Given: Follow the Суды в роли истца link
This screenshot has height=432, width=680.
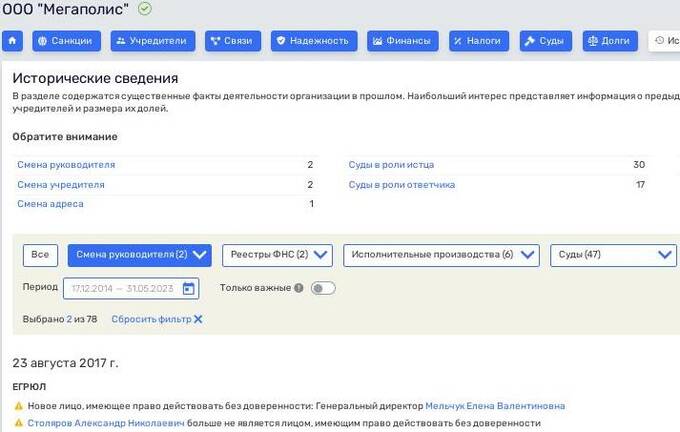Looking at the screenshot, I should 391,164.
